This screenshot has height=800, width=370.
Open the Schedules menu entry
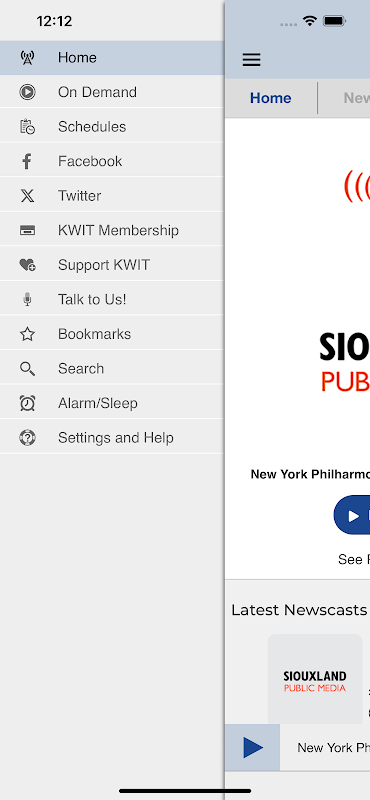(x=112, y=127)
